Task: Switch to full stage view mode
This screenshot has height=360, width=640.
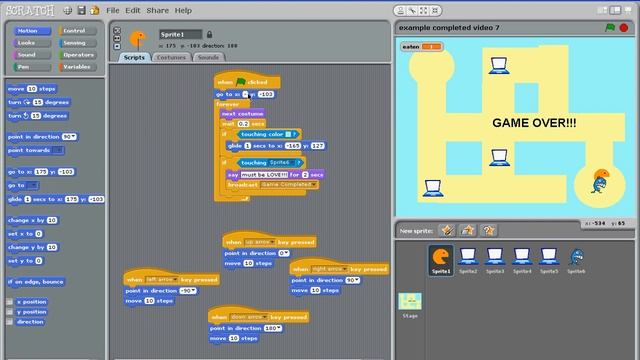Action: tap(615, 10)
